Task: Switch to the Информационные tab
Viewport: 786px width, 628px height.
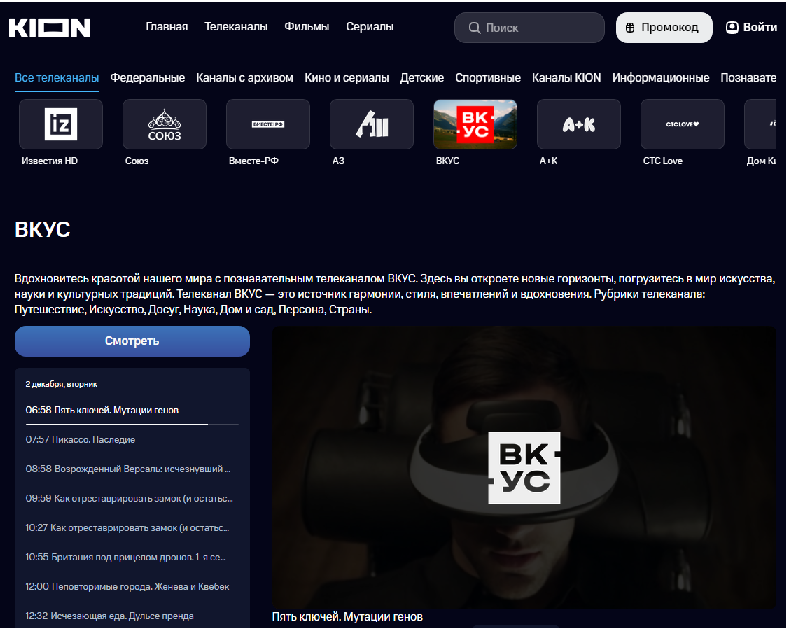Action: [661, 78]
